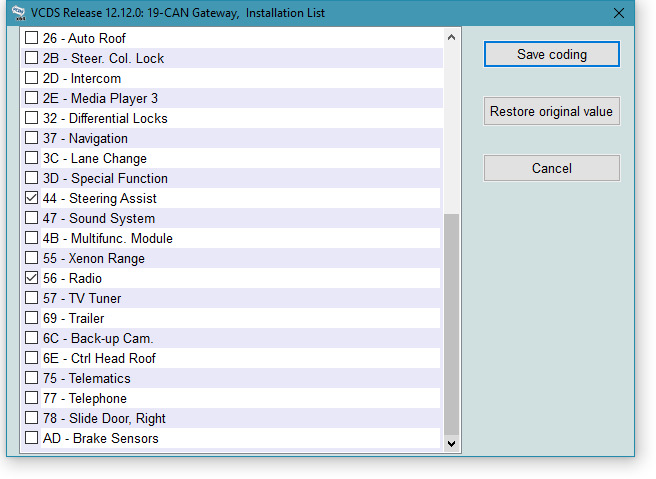This screenshot has width=656, height=479.
Task: Check the 75 - Telematics checkbox
Action: (31, 378)
